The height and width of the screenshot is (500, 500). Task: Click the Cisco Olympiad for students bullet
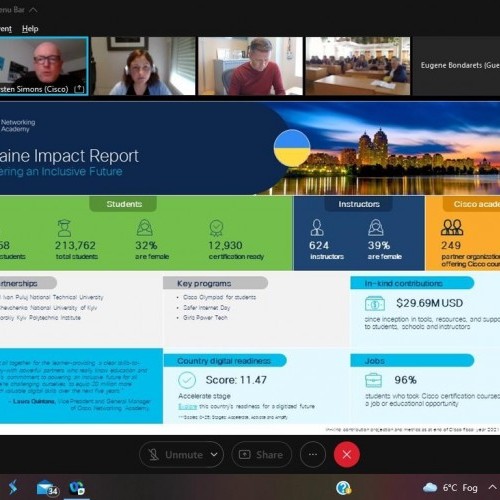click(x=219, y=297)
